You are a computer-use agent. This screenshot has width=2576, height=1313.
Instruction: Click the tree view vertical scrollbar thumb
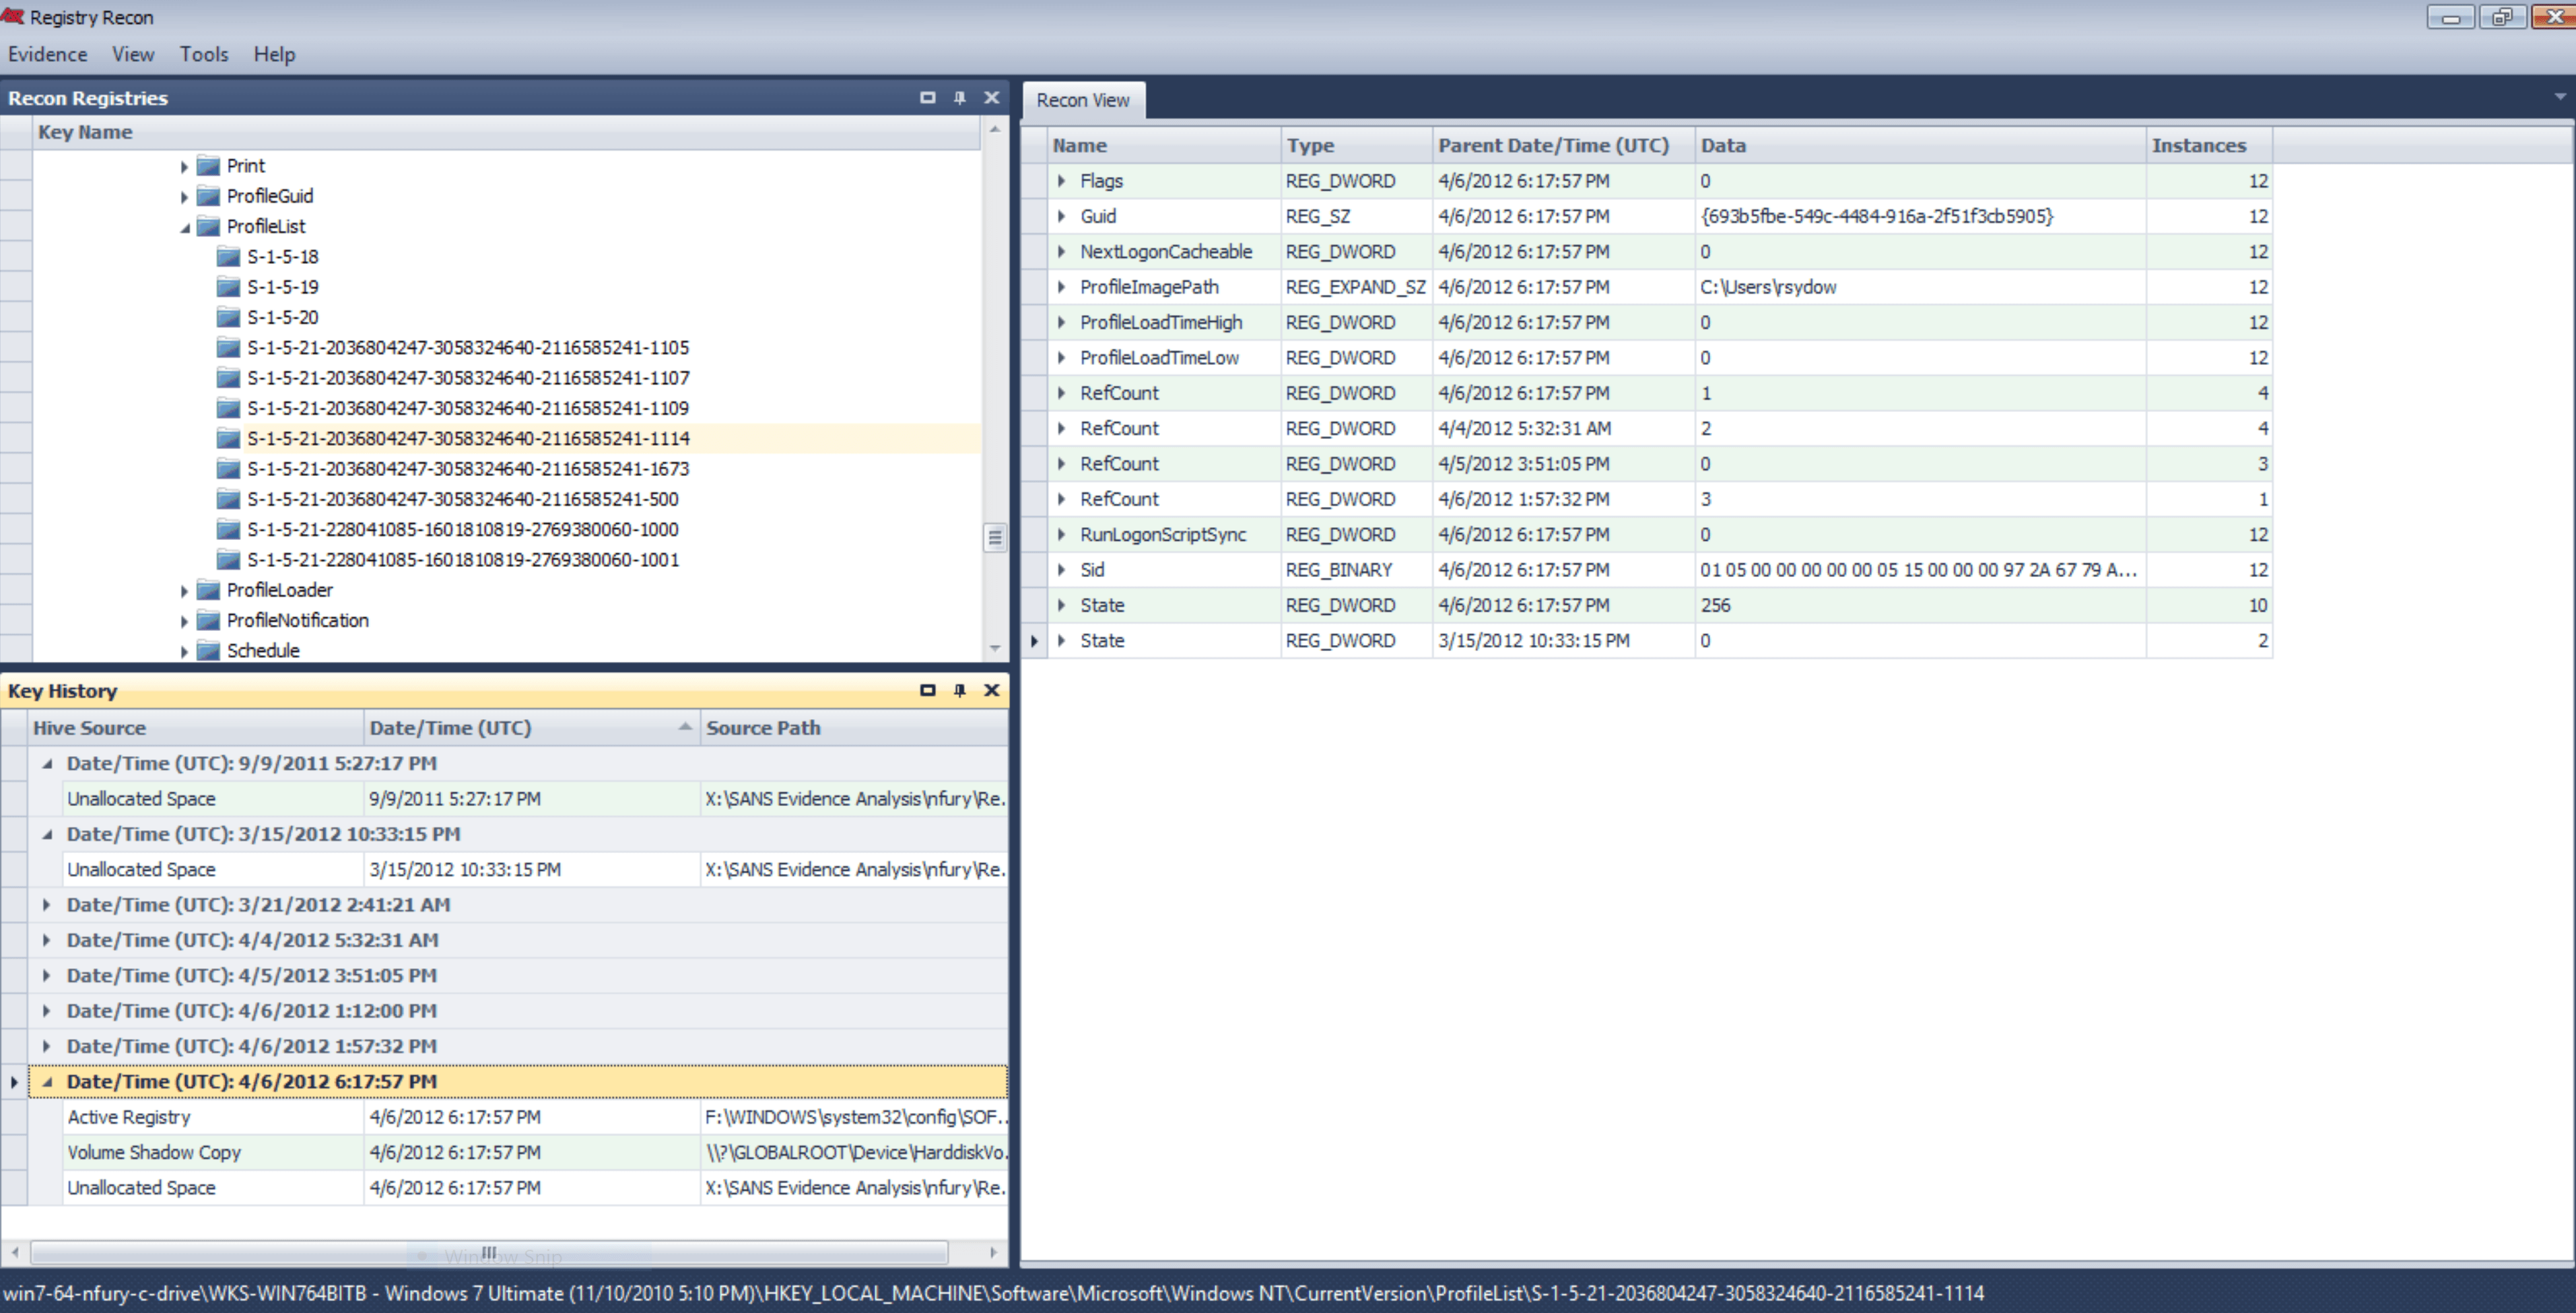click(x=995, y=537)
